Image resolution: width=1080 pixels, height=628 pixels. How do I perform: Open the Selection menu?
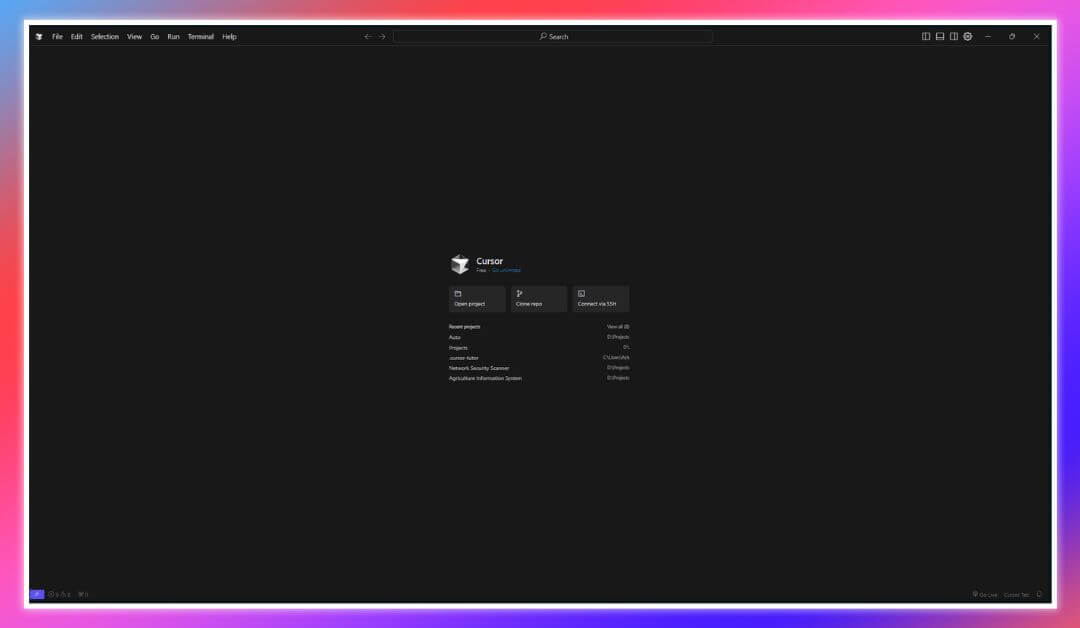105,36
